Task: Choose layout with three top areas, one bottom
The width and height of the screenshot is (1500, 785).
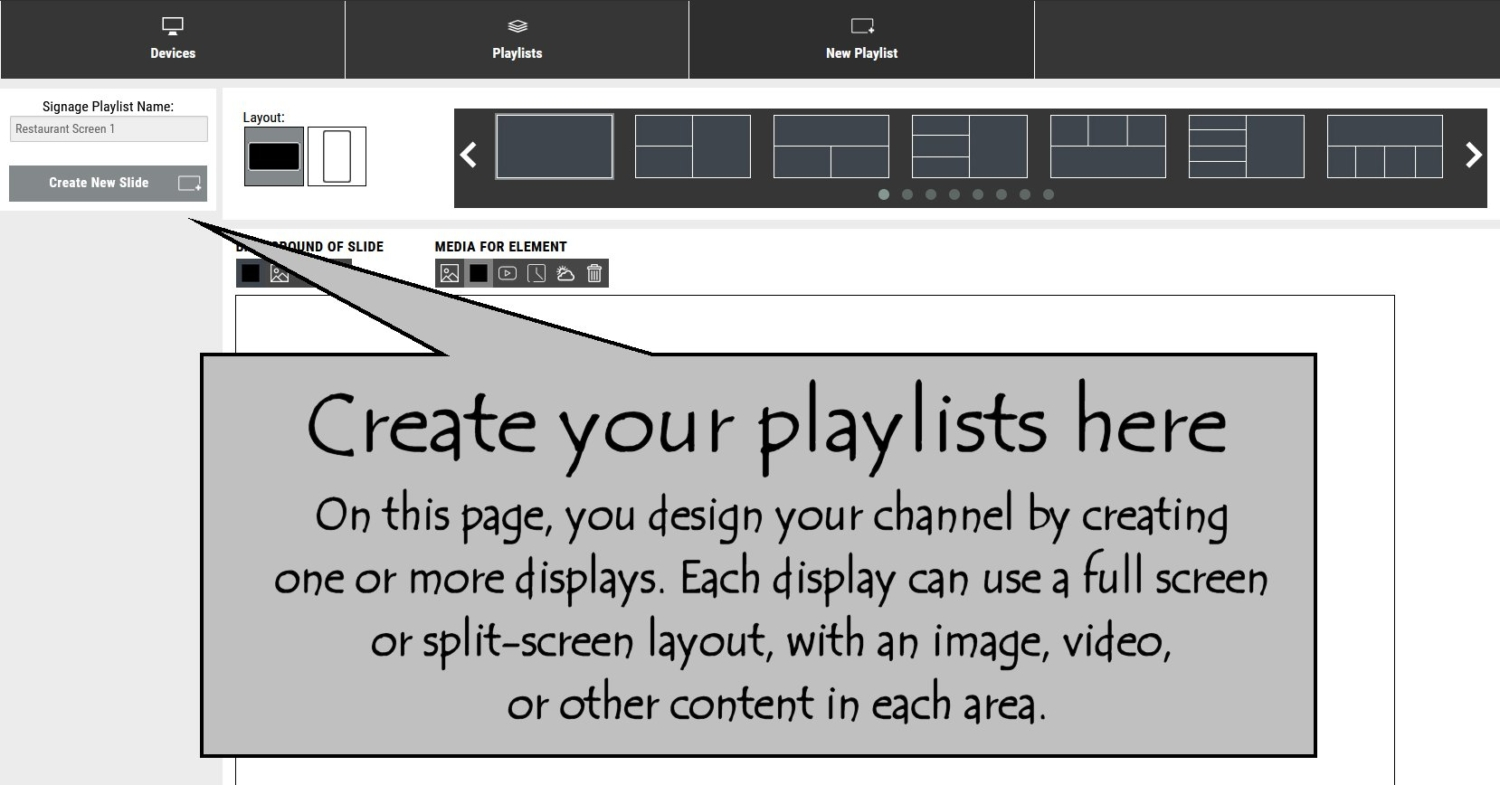Action: 1108,147
